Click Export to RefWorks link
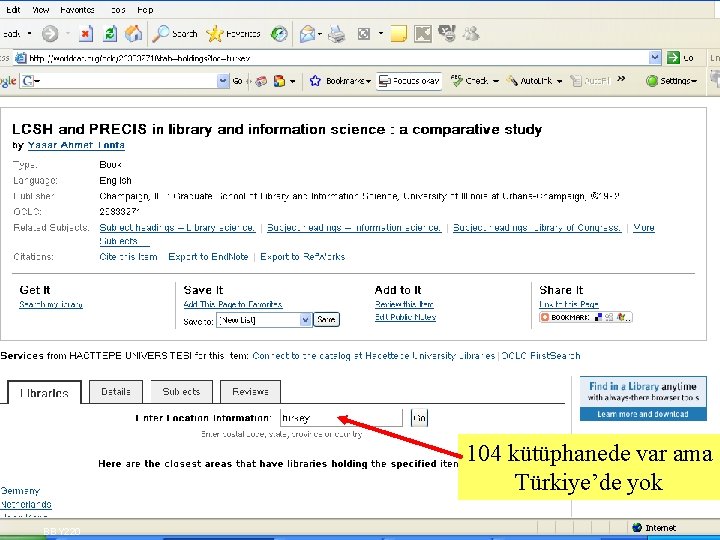 point(303,257)
